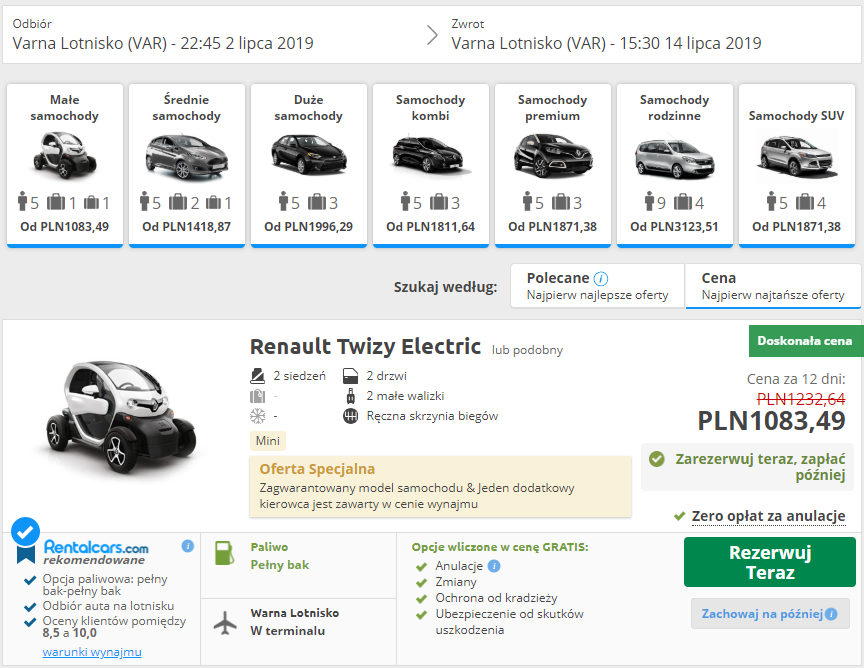Click info icon next to Anulacje
The width and height of the screenshot is (864, 668).
(x=494, y=566)
